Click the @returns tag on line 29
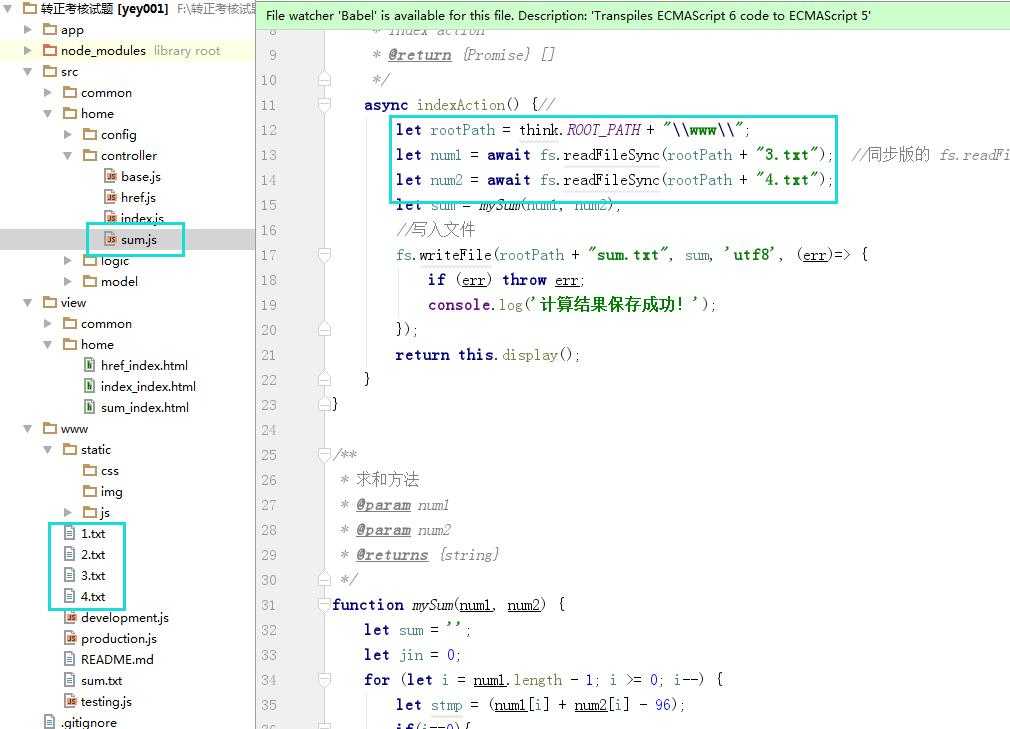The width and height of the screenshot is (1010, 729). pyautogui.click(x=392, y=554)
